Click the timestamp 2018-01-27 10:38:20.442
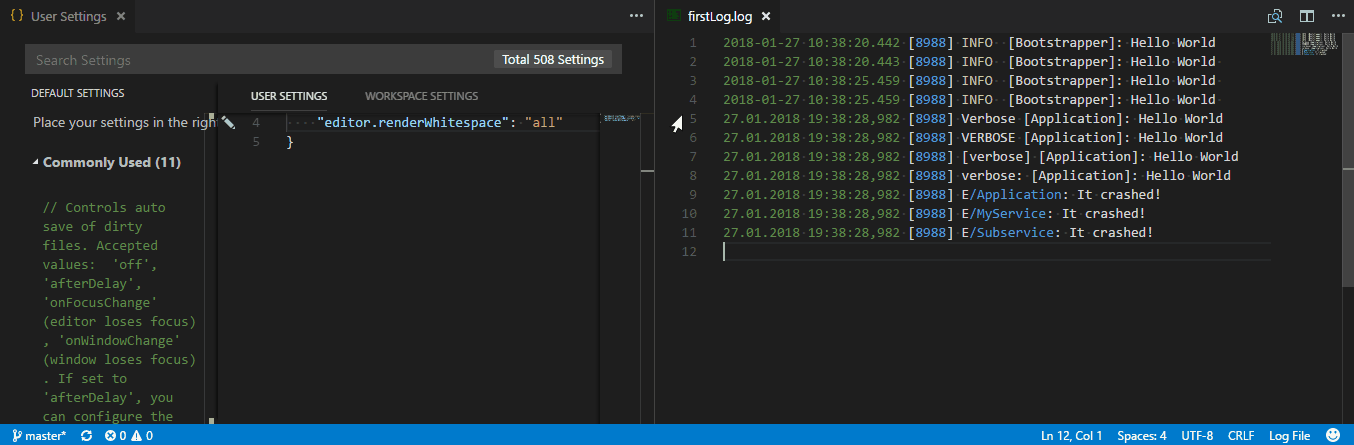Image resolution: width=1354 pixels, height=445 pixels. [811, 43]
